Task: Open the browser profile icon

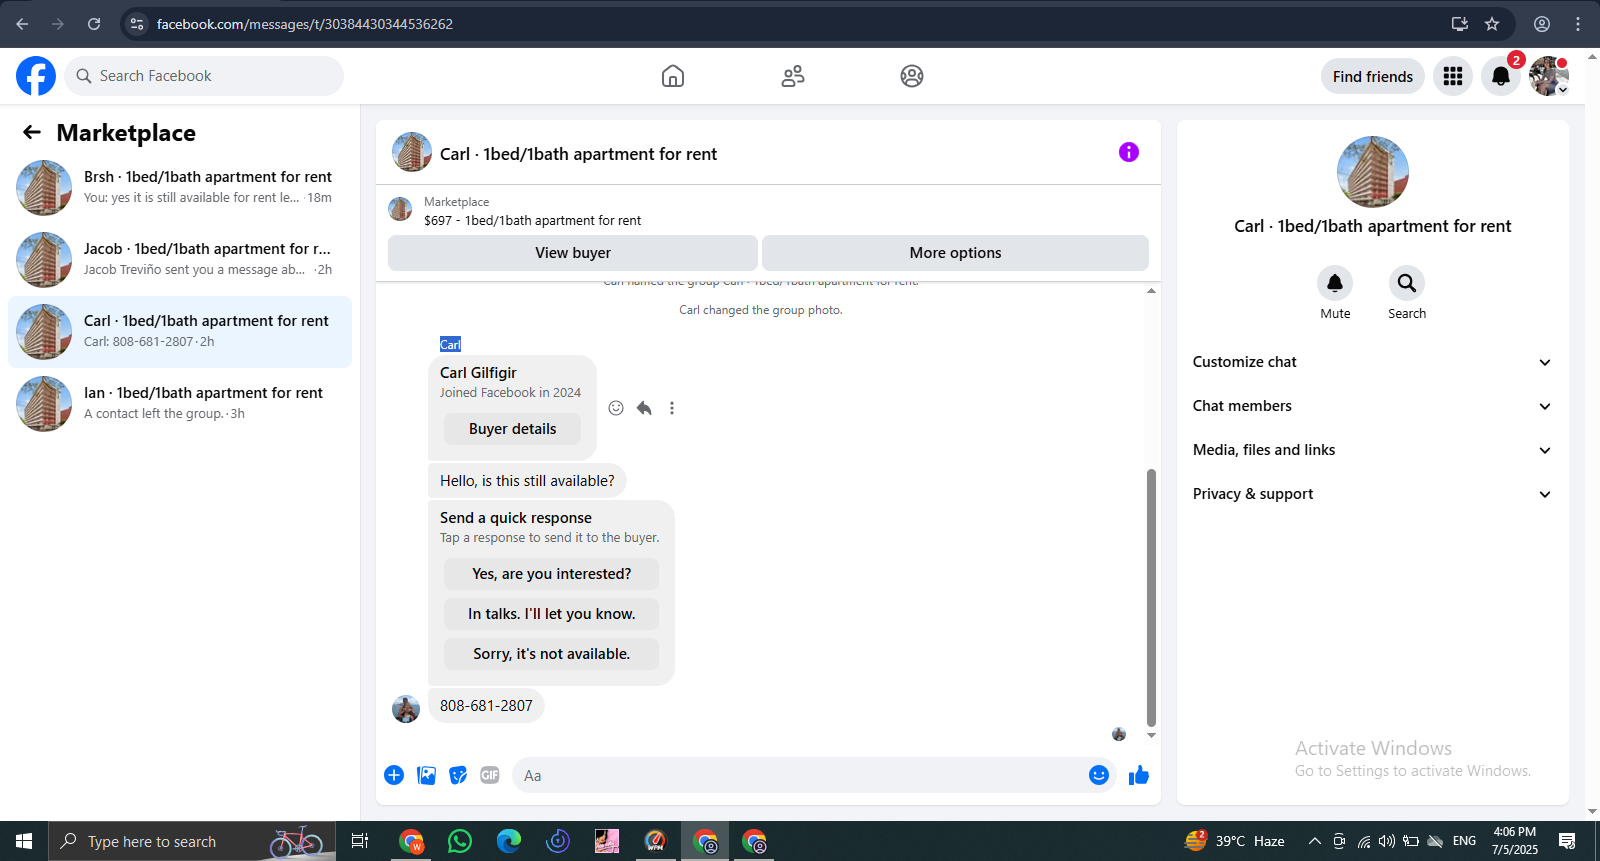Action: click(x=1542, y=24)
